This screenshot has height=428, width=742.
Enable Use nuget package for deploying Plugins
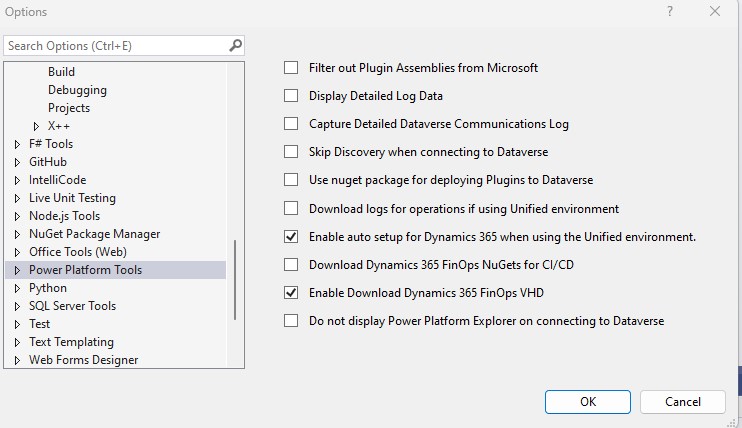291,180
